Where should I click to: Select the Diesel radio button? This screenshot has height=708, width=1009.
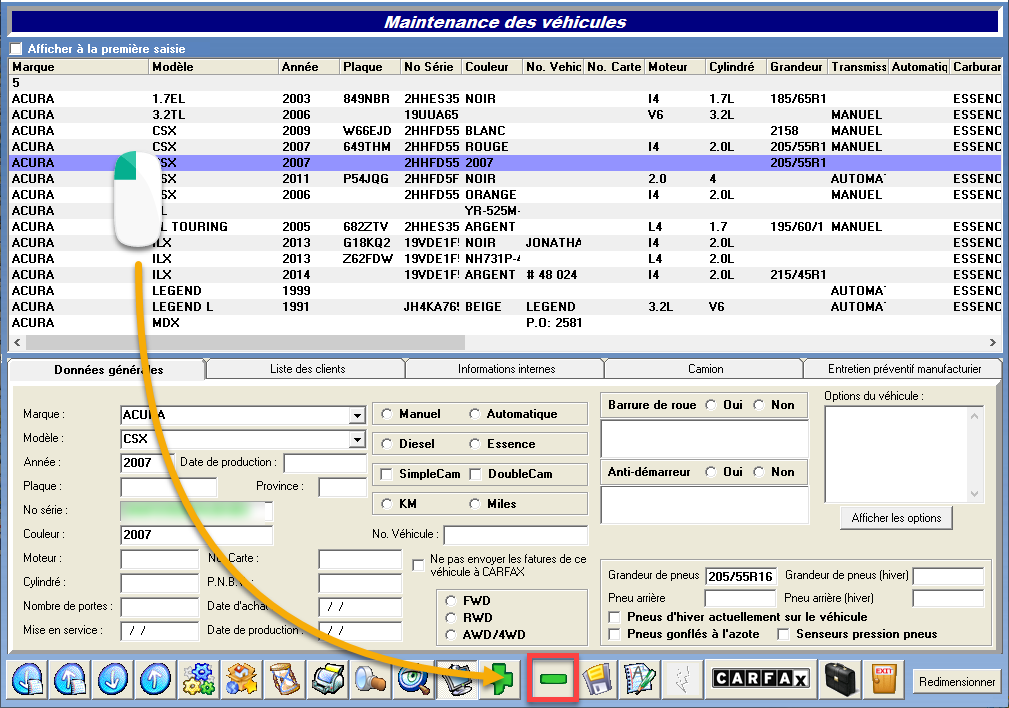click(x=387, y=443)
